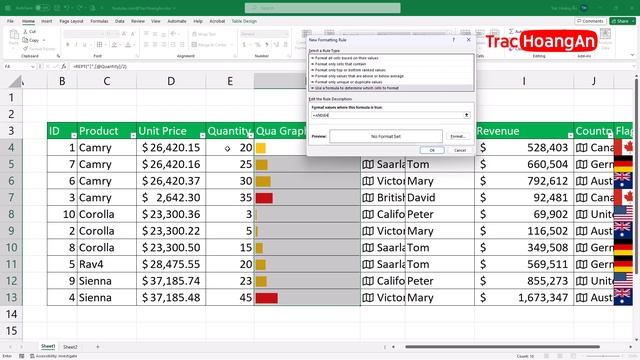
Task: Click the horizontal scrollbar at bottom
Action: click(502, 347)
